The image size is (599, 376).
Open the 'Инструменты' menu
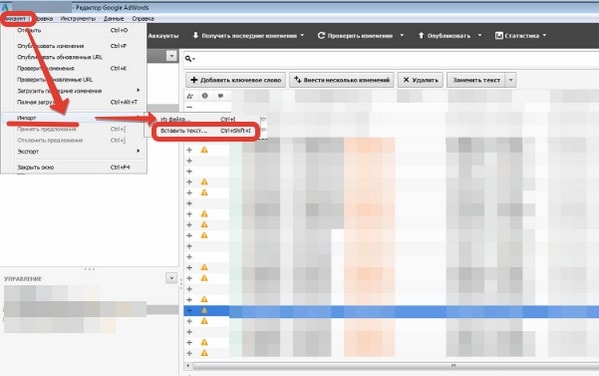tap(78, 18)
